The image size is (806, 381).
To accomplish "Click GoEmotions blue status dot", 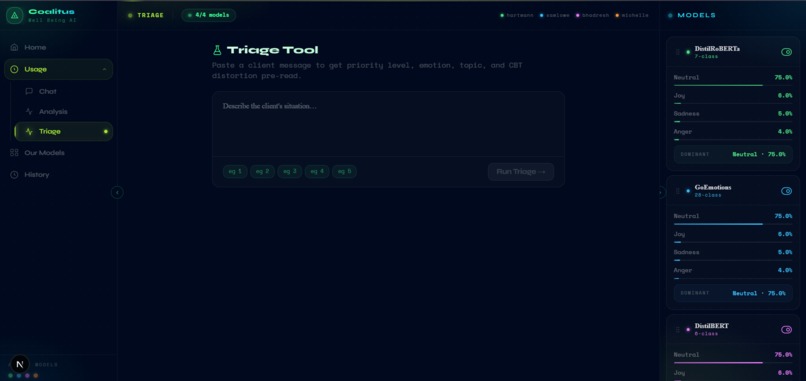I will tap(688, 191).
